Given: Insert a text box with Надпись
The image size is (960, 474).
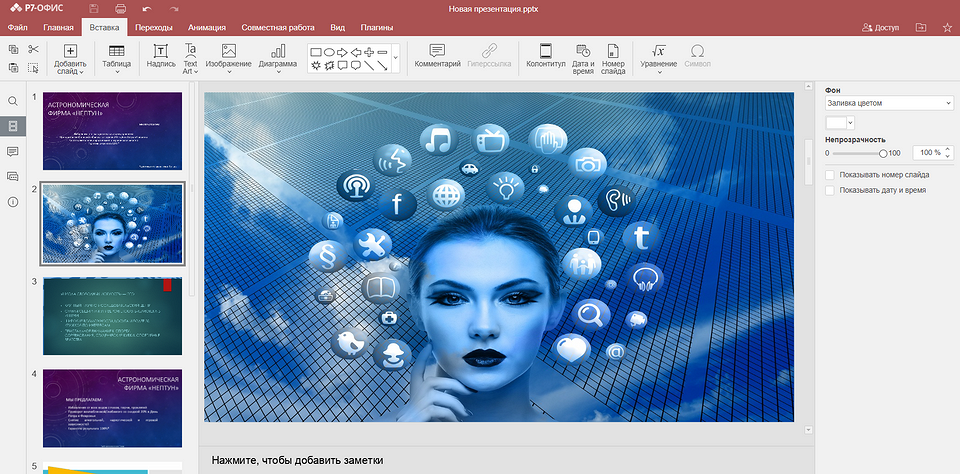Looking at the screenshot, I should click(x=161, y=51).
